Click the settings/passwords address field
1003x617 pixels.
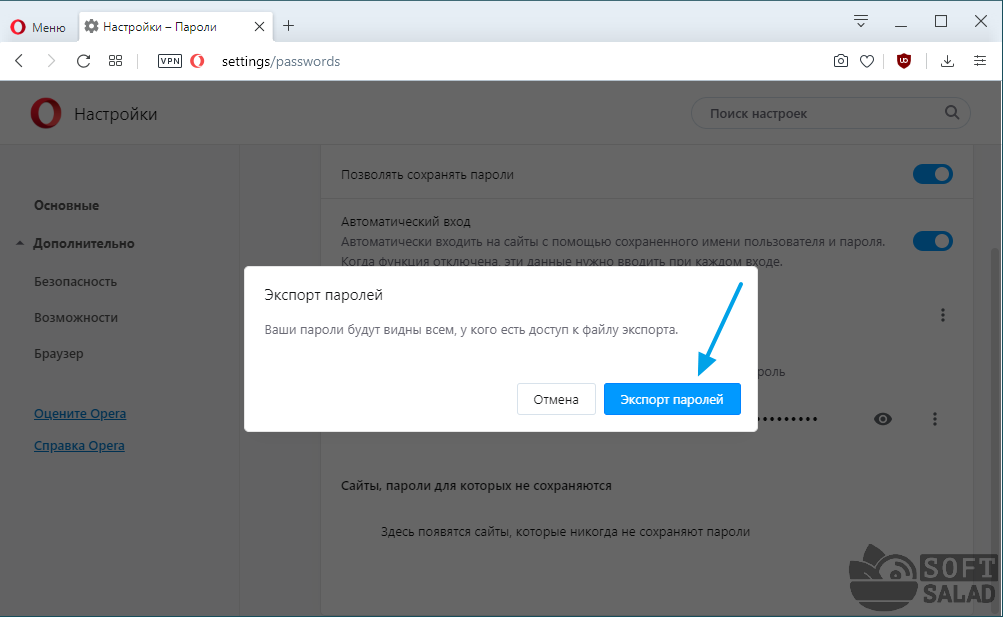click(x=281, y=61)
